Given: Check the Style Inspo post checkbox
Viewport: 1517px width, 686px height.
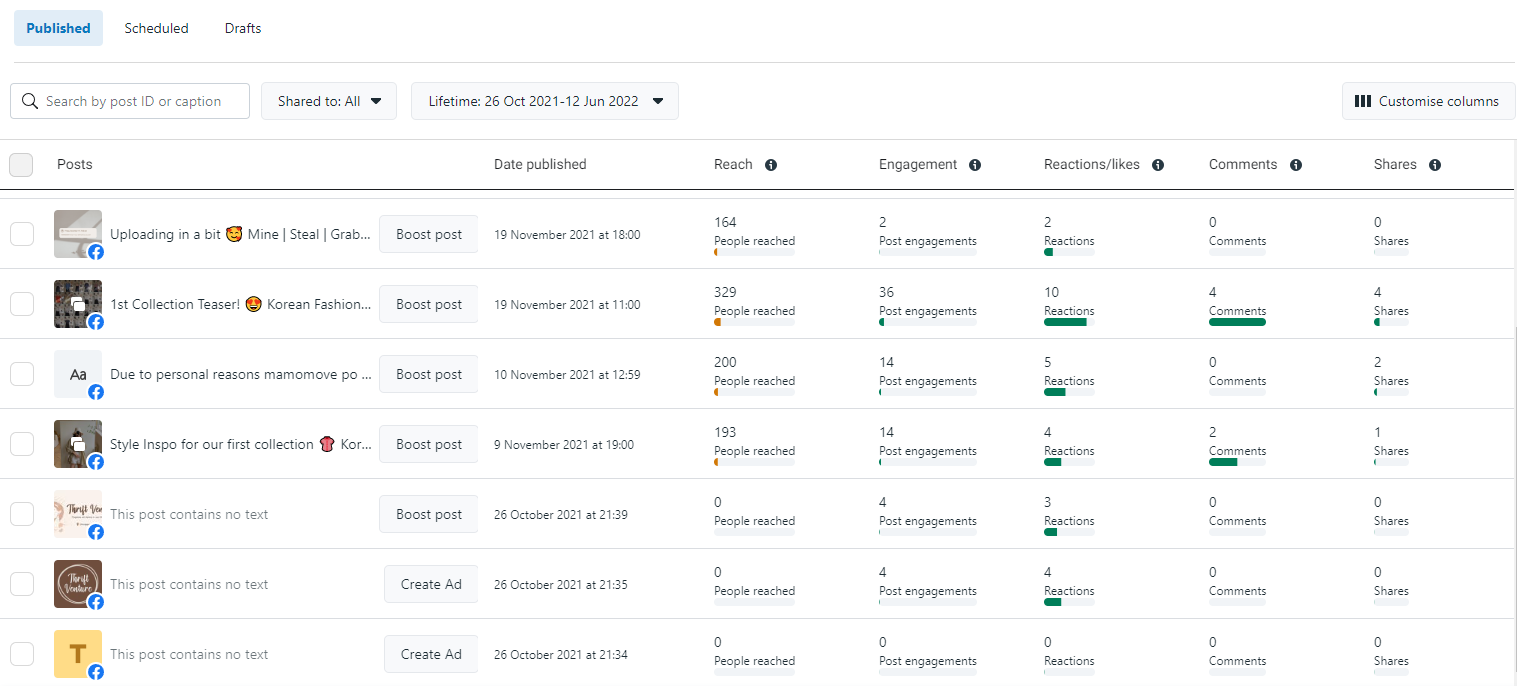Looking at the screenshot, I should click(22, 444).
